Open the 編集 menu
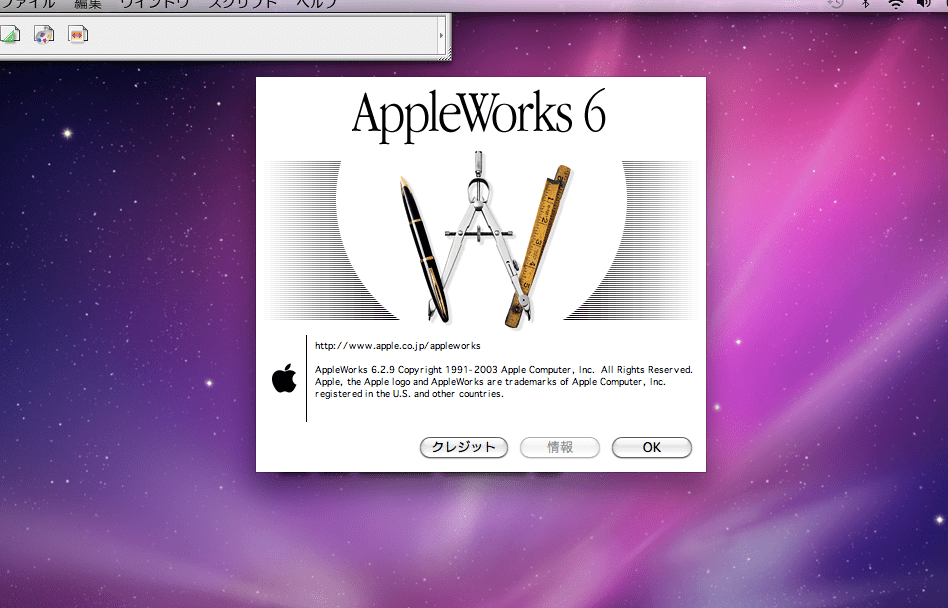Viewport: 948px width, 608px height. coord(88,3)
